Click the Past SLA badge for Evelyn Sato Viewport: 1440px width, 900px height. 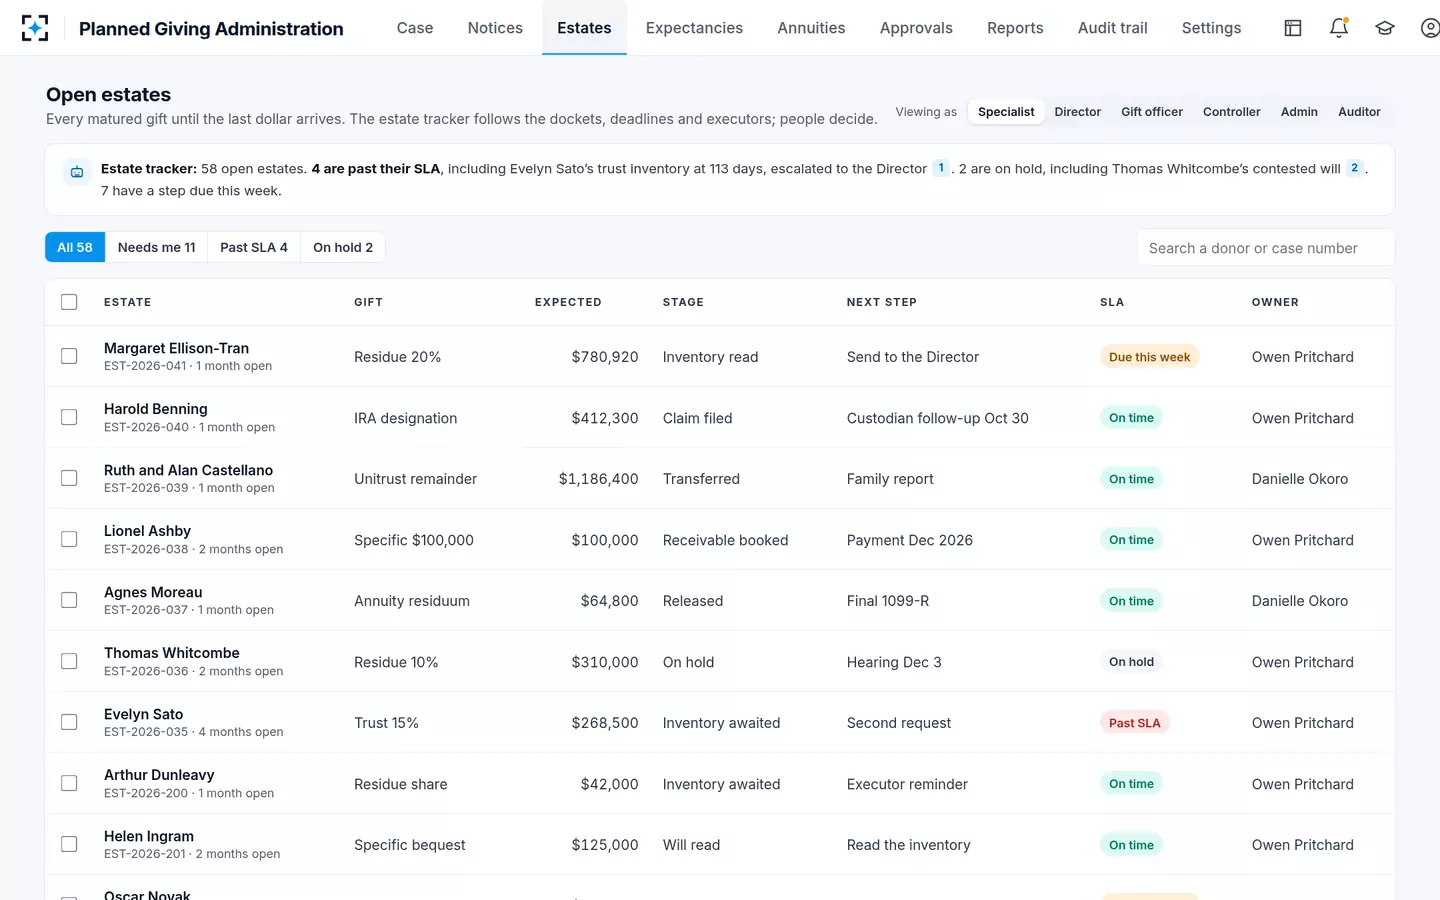tap(1134, 723)
